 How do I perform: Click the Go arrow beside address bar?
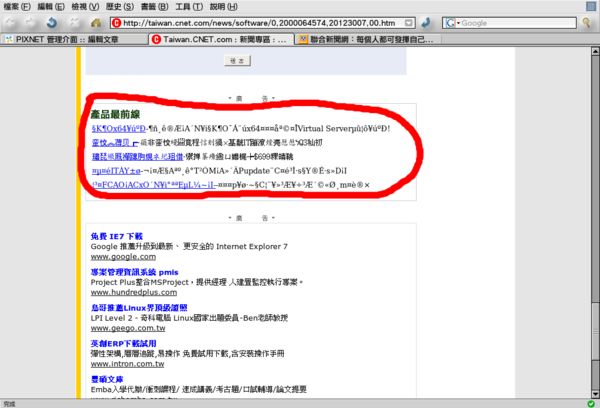pos(425,23)
